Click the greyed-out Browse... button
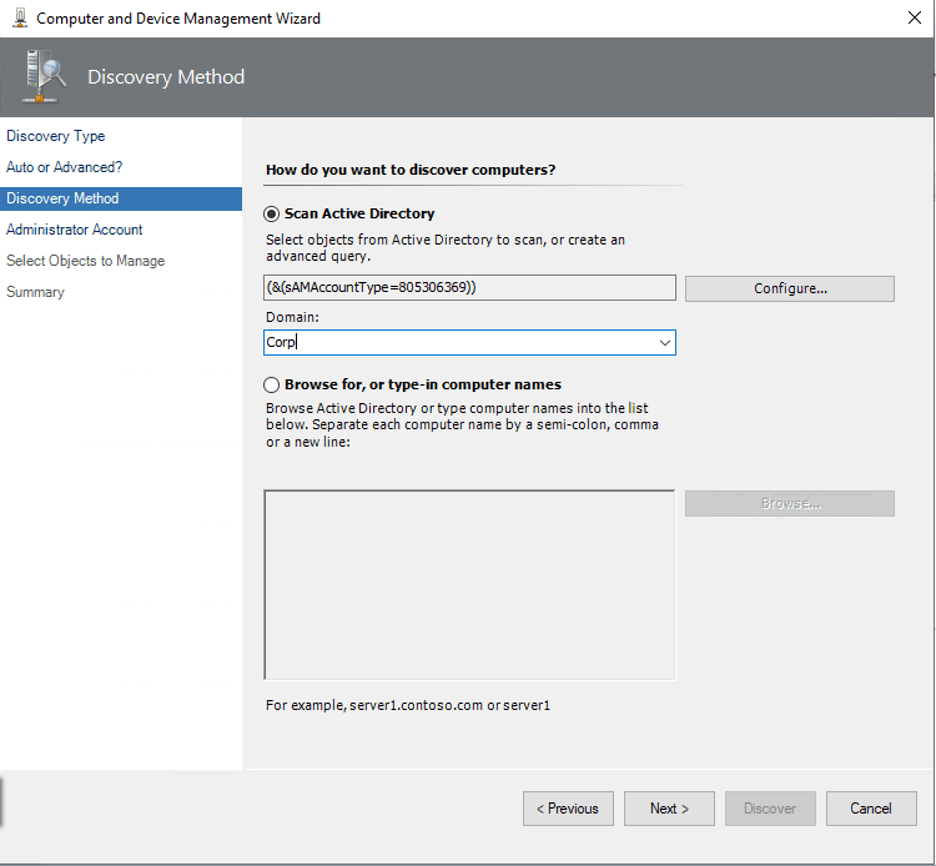Viewport: 936px width, 866px height. point(789,503)
